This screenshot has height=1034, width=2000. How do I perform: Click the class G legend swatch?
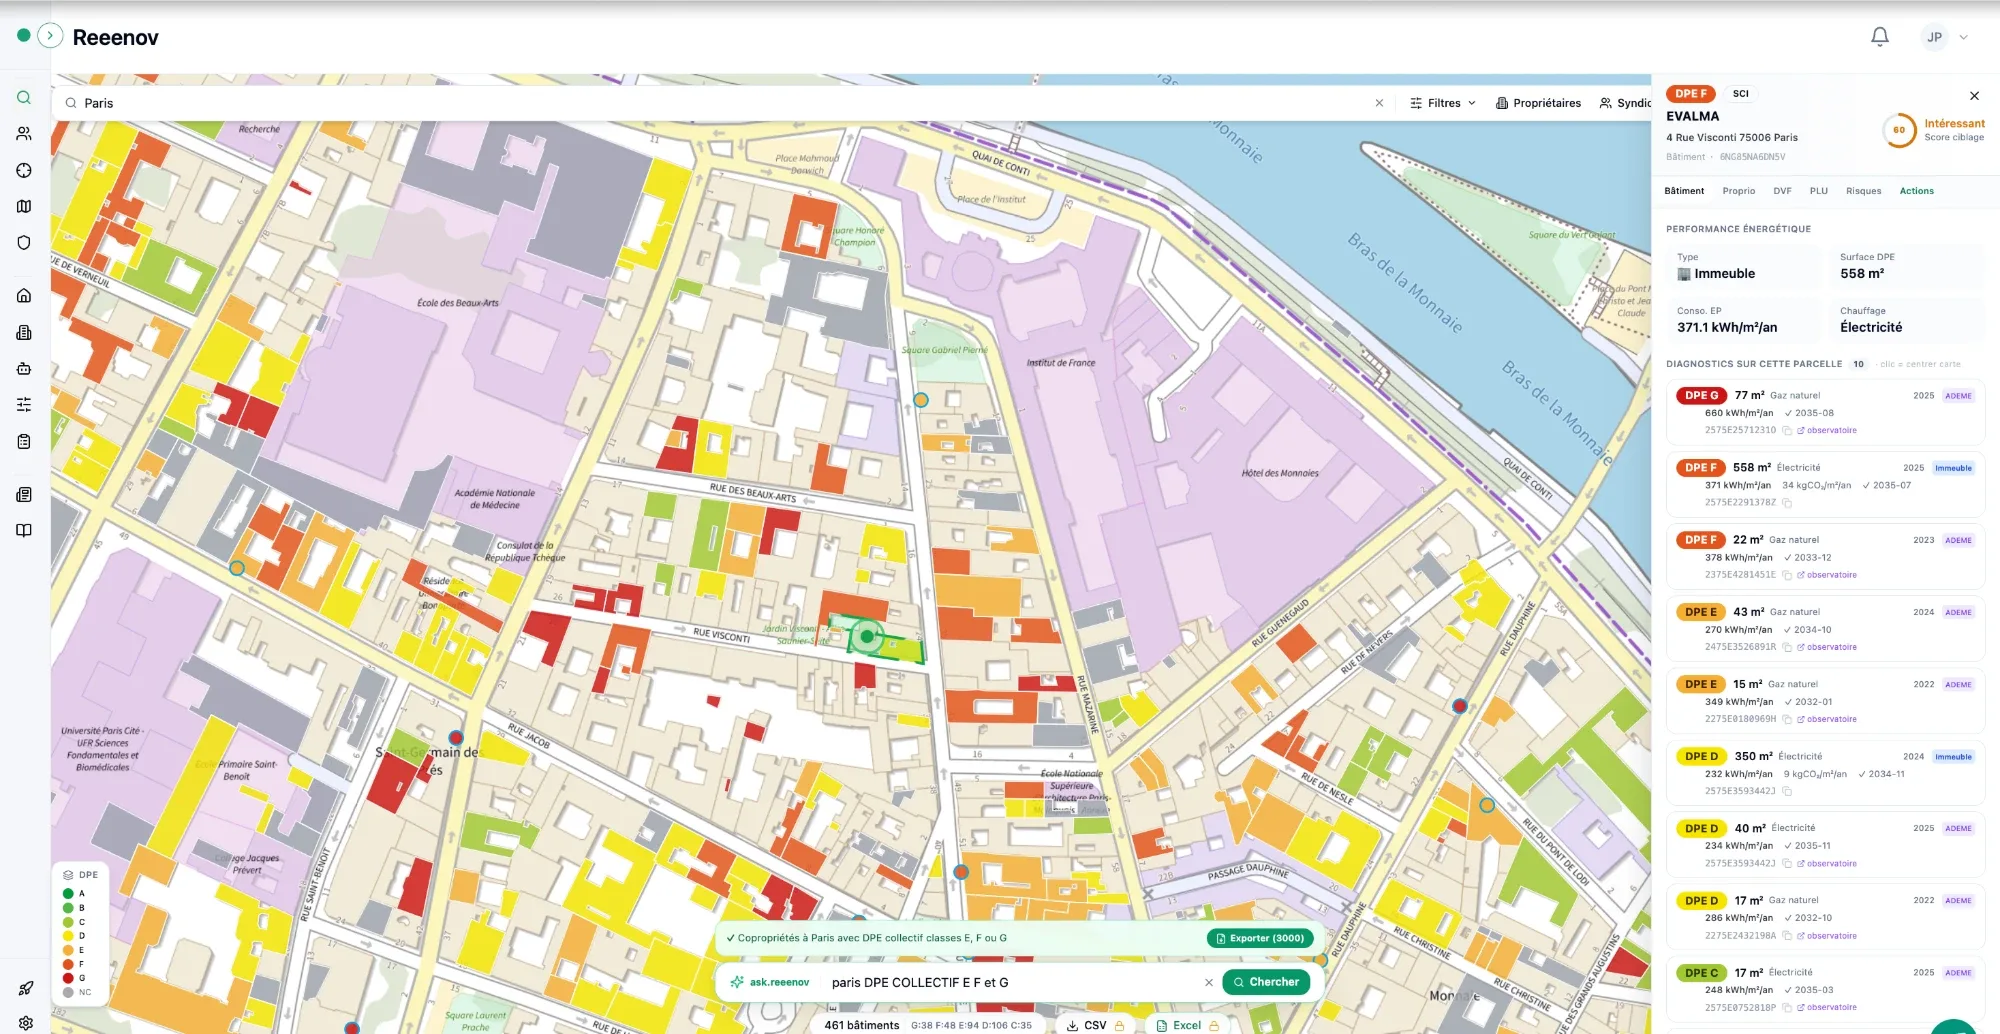(x=68, y=978)
